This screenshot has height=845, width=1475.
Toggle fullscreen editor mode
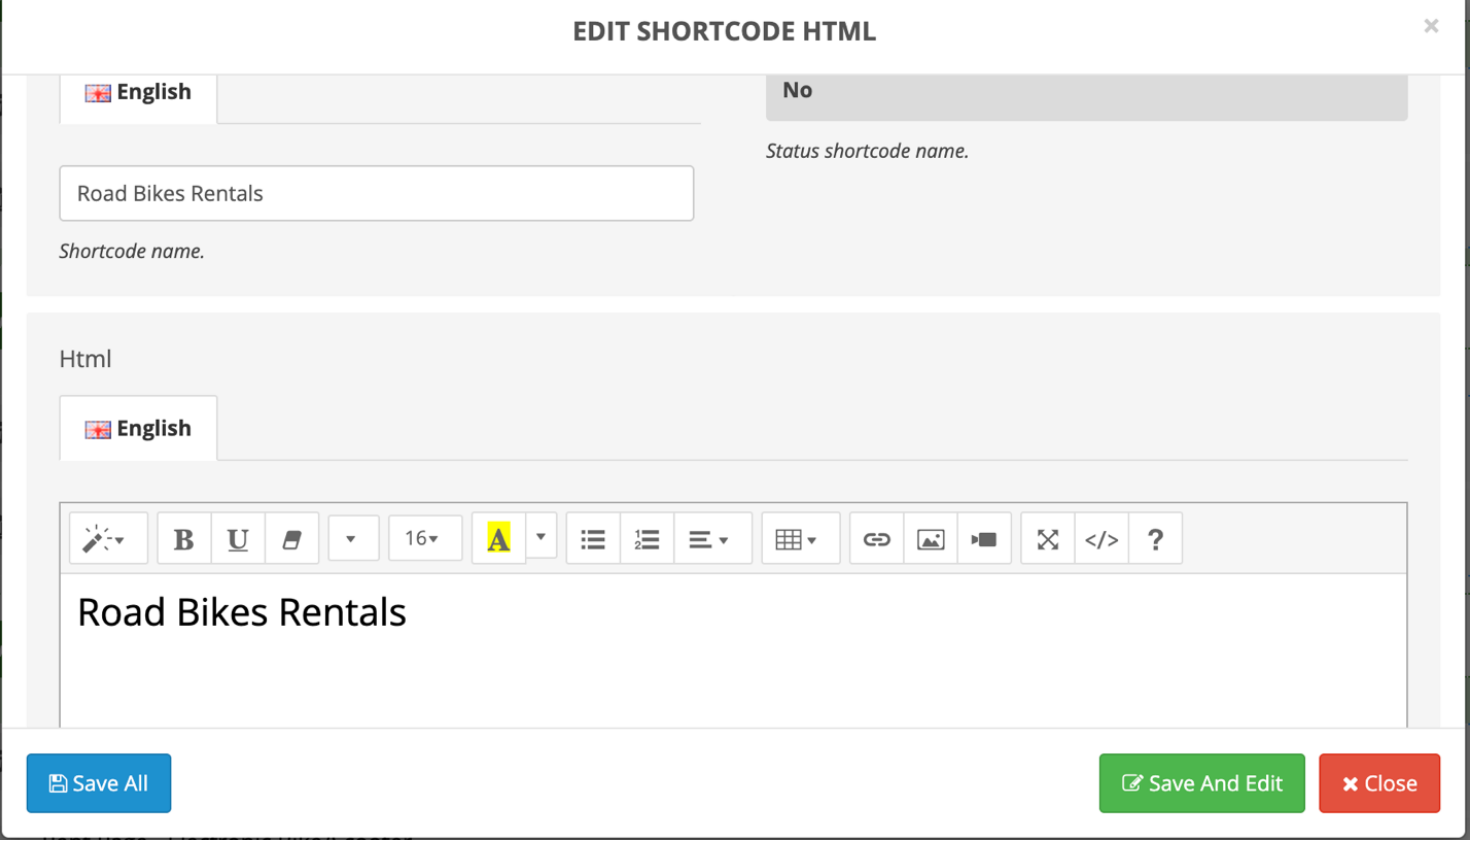(x=1048, y=540)
